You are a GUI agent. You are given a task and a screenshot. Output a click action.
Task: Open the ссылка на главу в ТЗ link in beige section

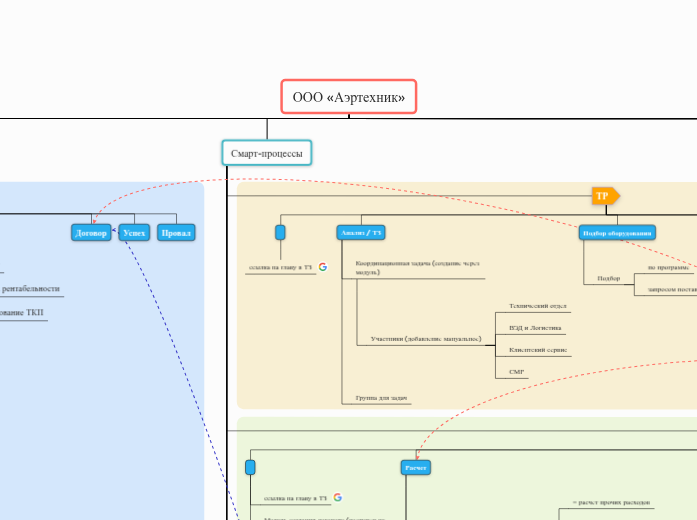[280, 267]
